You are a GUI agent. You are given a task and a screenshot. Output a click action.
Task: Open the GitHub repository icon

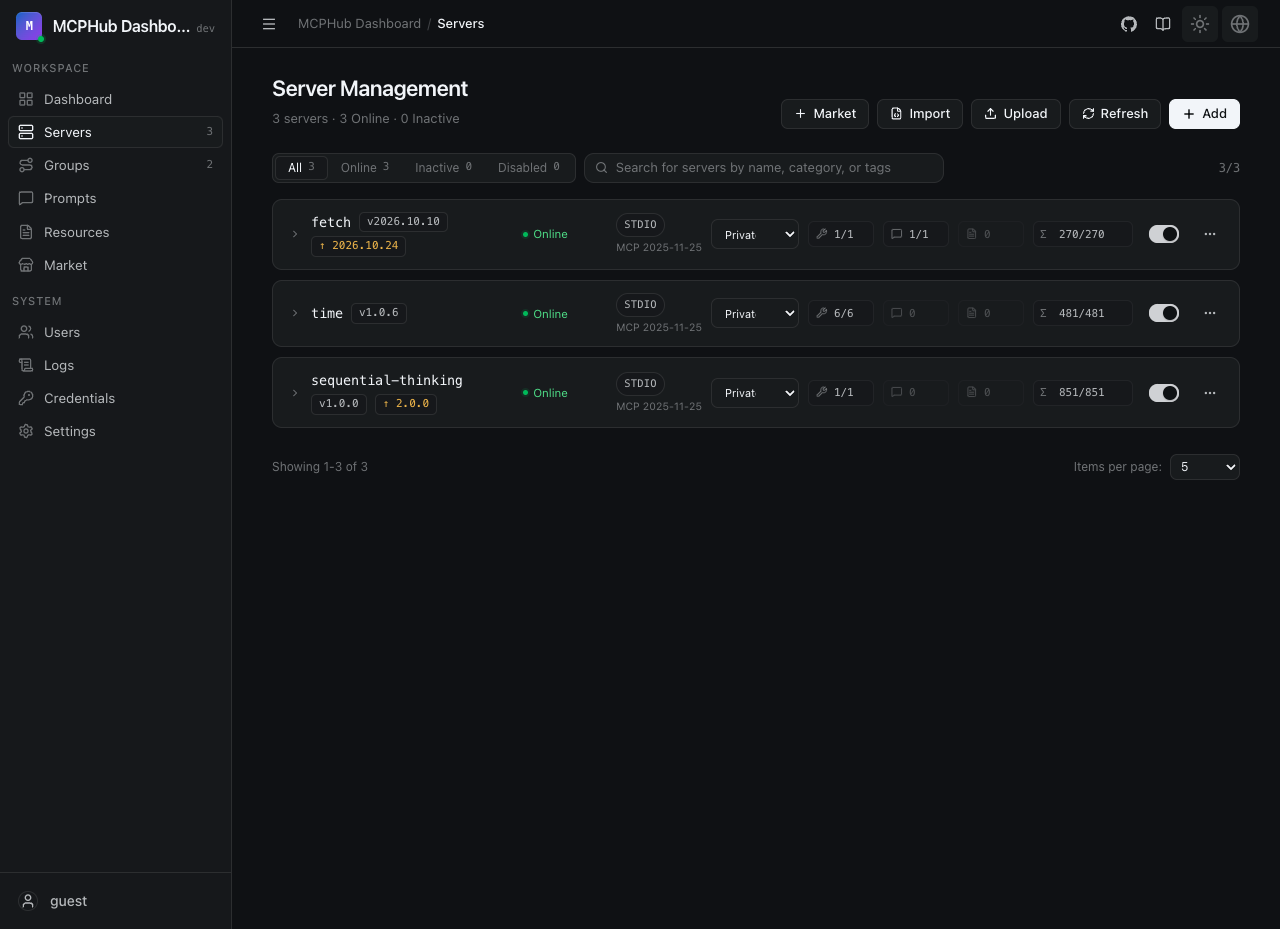1129,24
